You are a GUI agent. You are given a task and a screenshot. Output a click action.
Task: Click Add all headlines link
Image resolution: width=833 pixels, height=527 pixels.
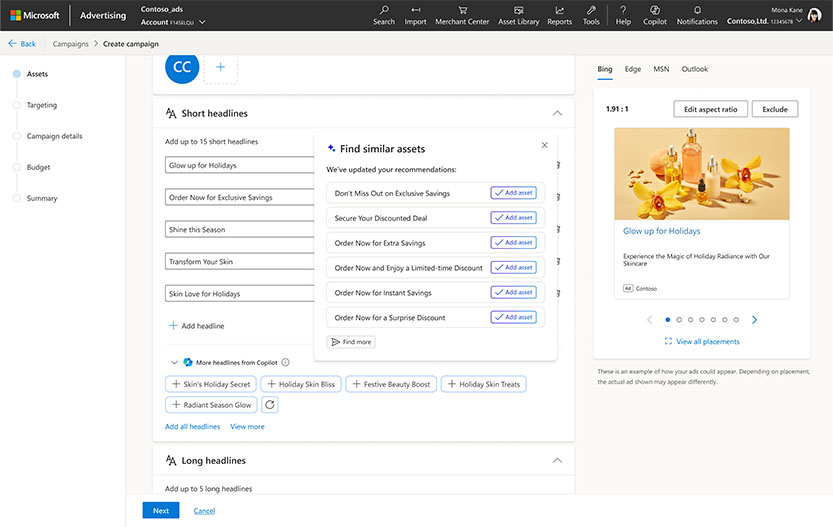(x=192, y=427)
